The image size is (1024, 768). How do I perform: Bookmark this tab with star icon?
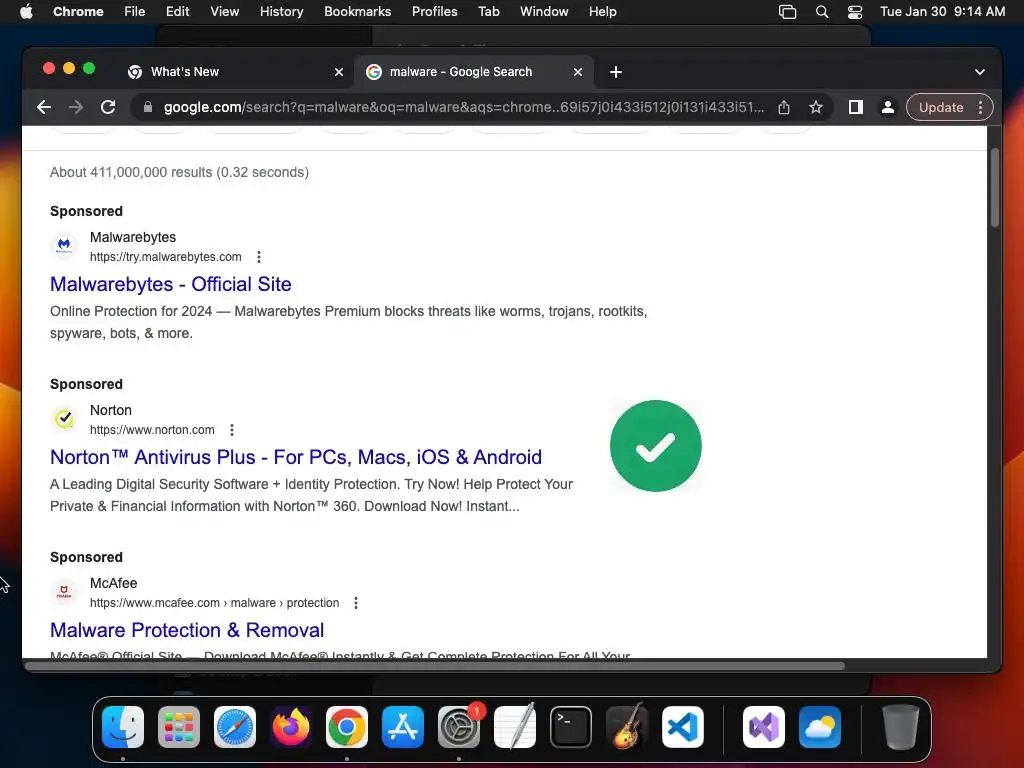pyautogui.click(x=816, y=107)
